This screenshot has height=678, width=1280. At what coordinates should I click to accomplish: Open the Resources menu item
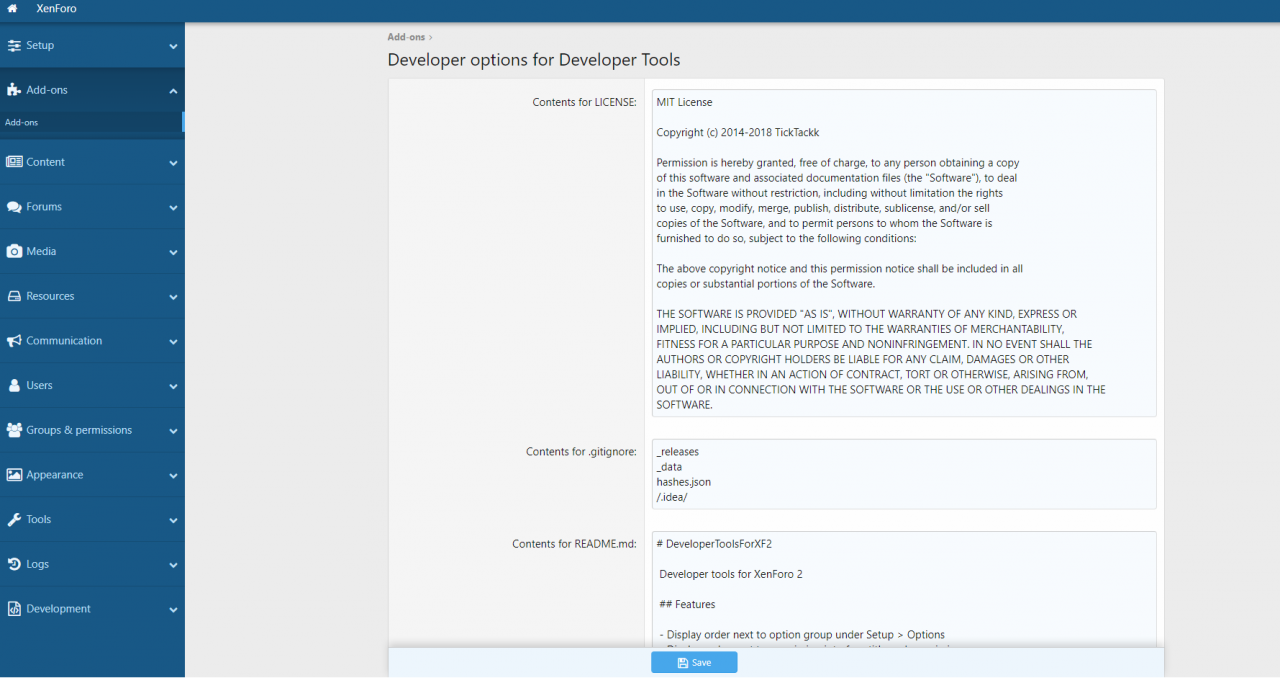50,296
